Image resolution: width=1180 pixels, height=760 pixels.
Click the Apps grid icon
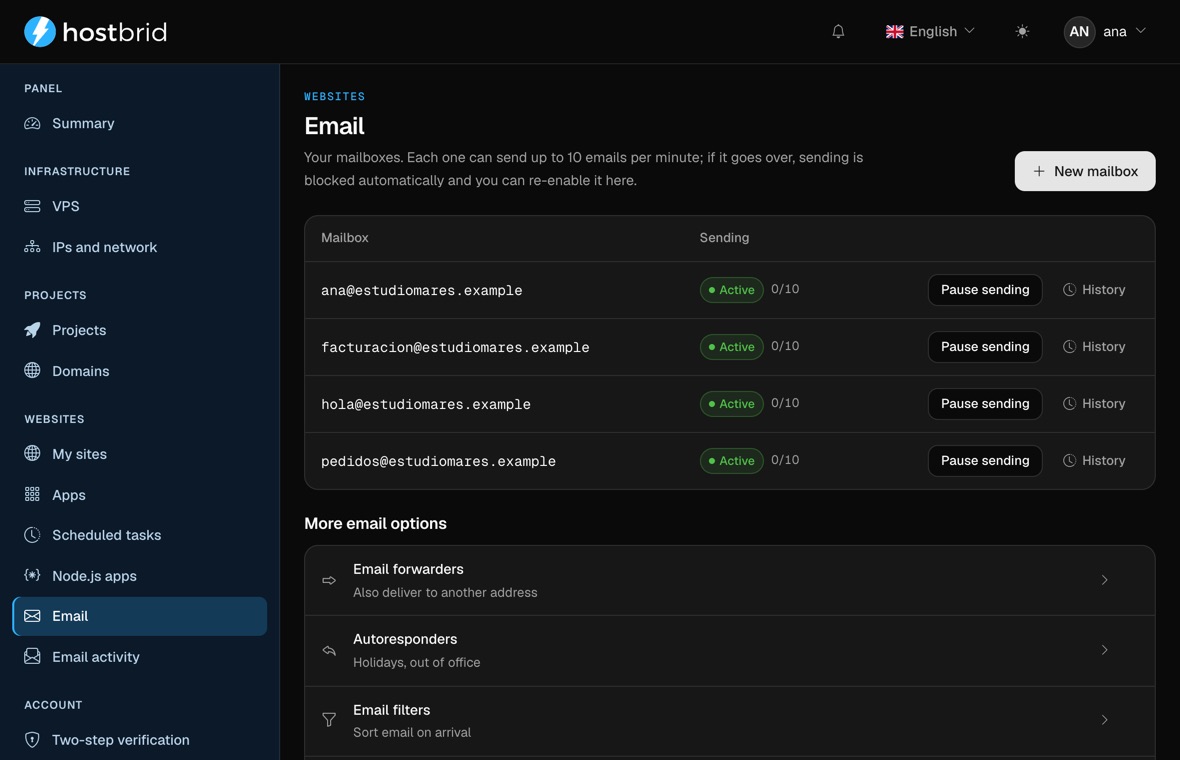(x=32, y=494)
